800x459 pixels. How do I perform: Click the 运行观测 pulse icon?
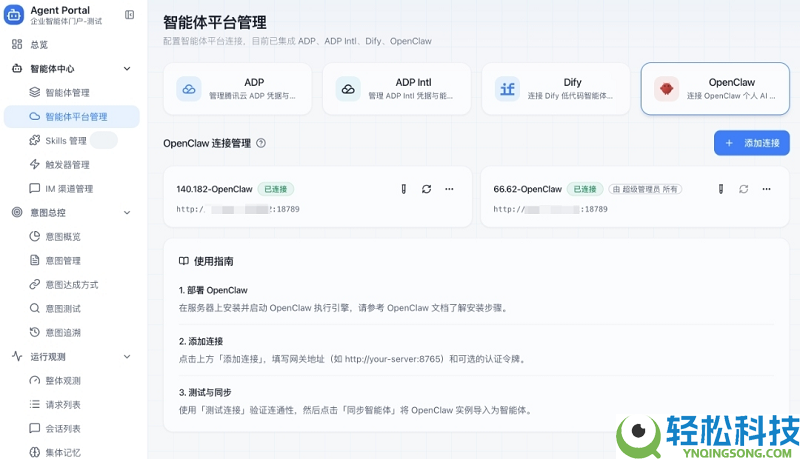coord(17,356)
